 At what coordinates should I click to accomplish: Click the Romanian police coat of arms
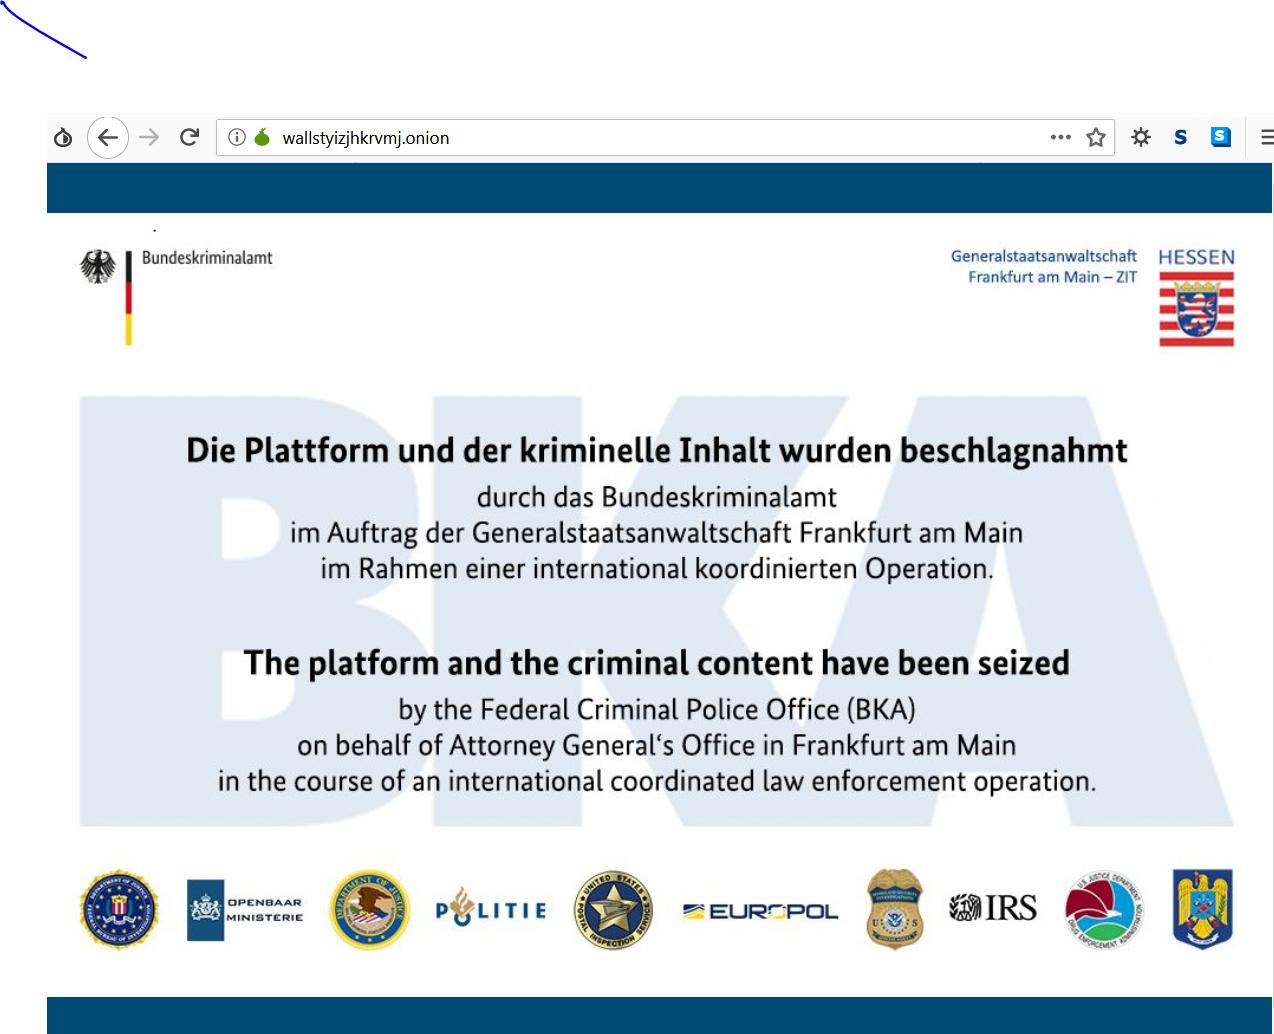coord(1203,909)
